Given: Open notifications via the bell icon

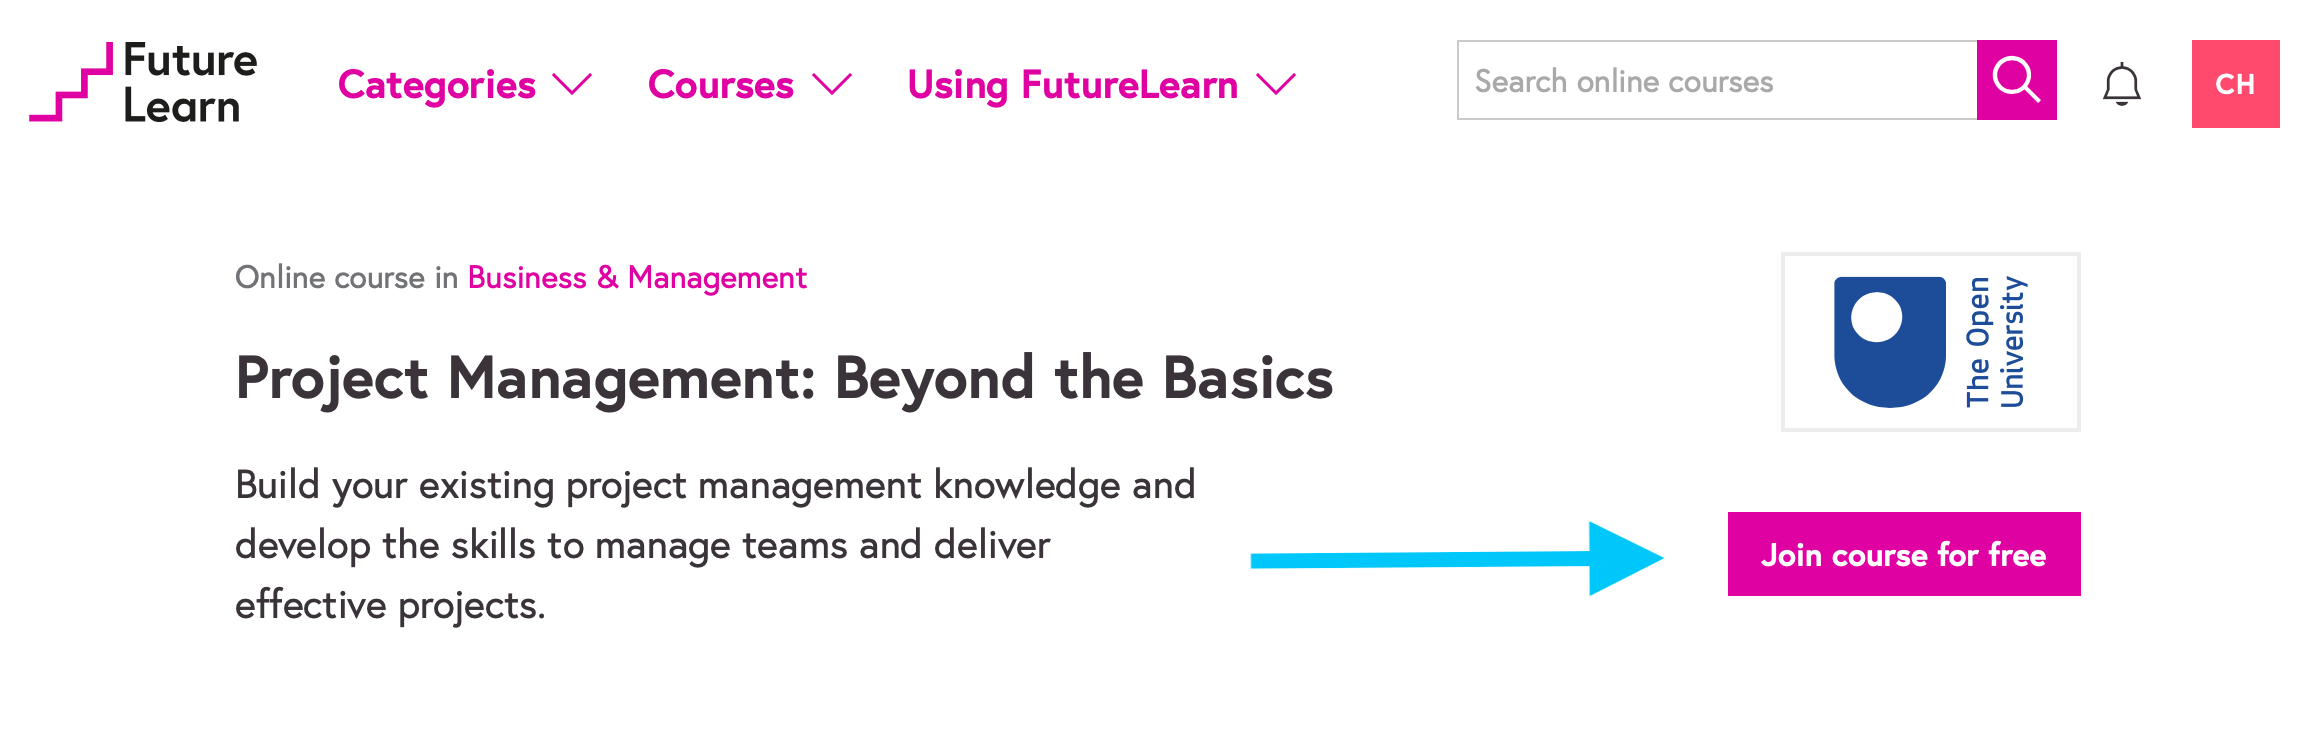Looking at the screenshot, I should [x=2121, y=85].
